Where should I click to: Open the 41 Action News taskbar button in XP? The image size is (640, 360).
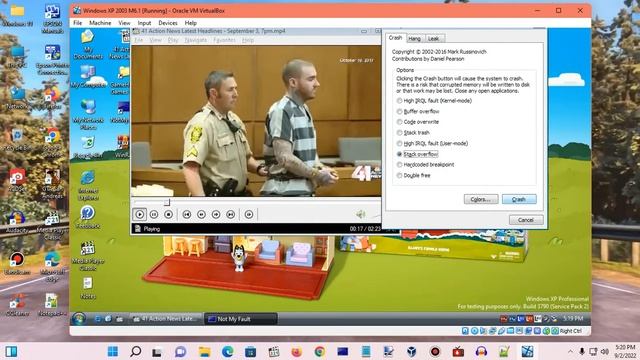pyautogui.click(x=166, y=319)
